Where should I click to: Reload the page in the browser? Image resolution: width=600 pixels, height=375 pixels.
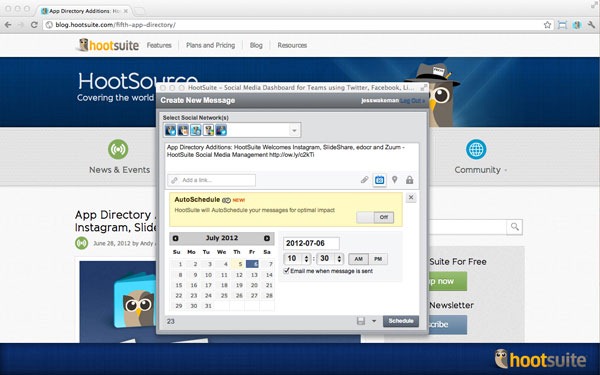(x=34, y=25)
